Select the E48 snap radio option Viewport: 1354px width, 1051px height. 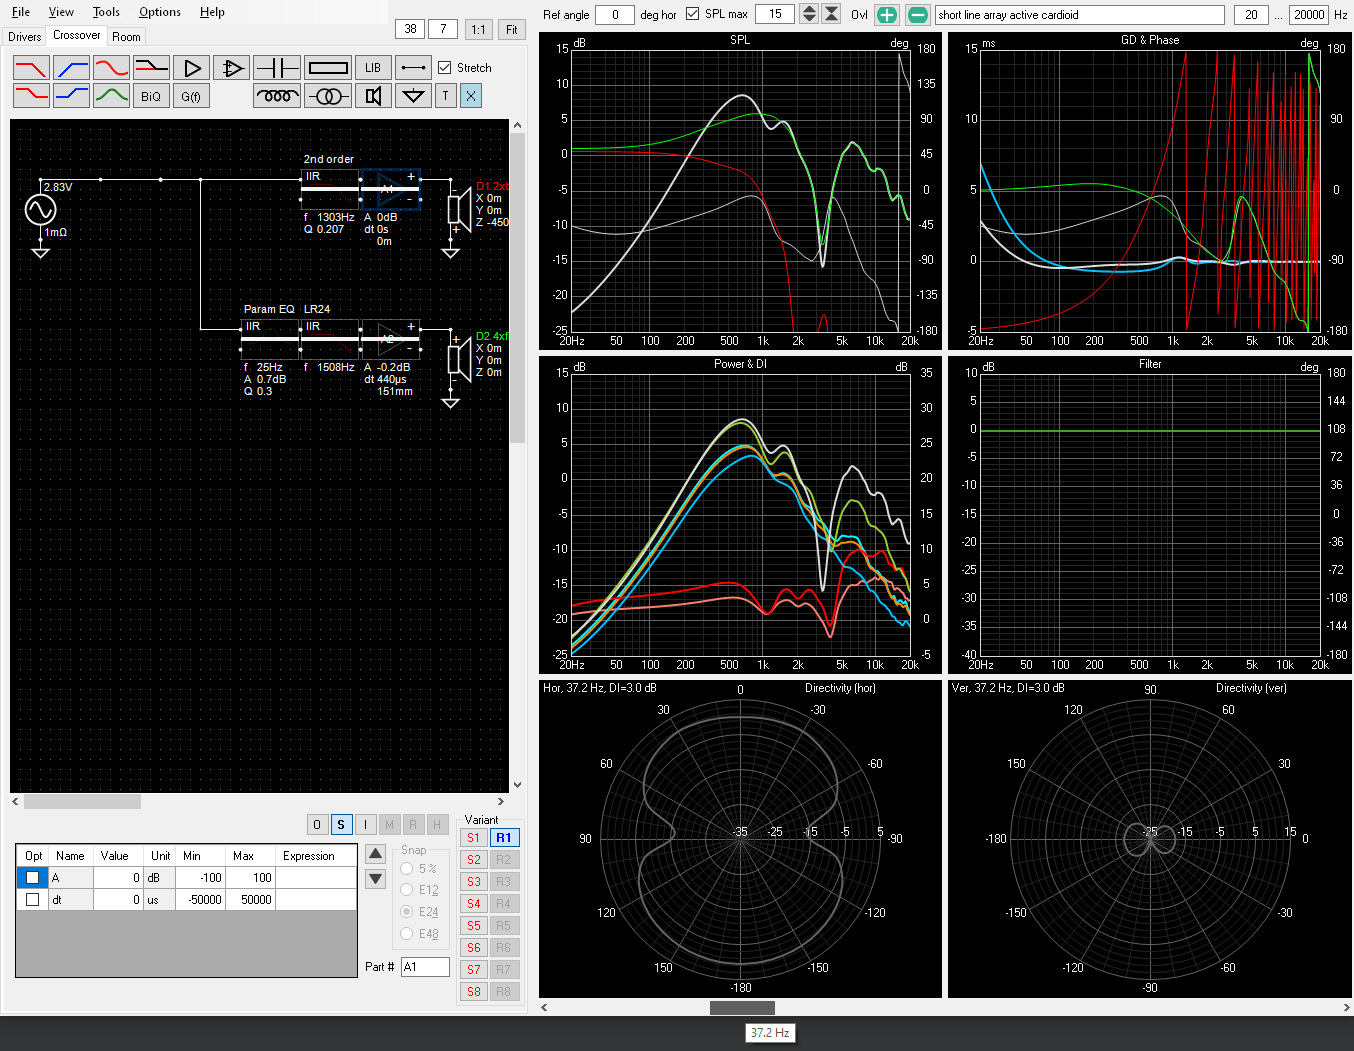407,934
